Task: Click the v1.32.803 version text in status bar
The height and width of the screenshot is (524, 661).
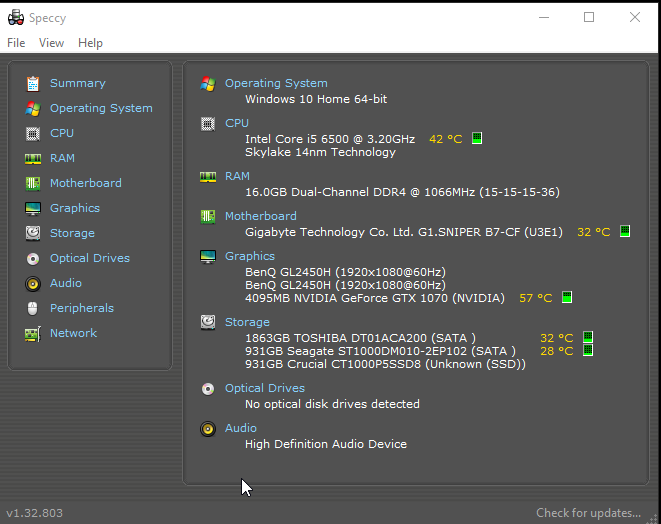Action: point(35,513)
